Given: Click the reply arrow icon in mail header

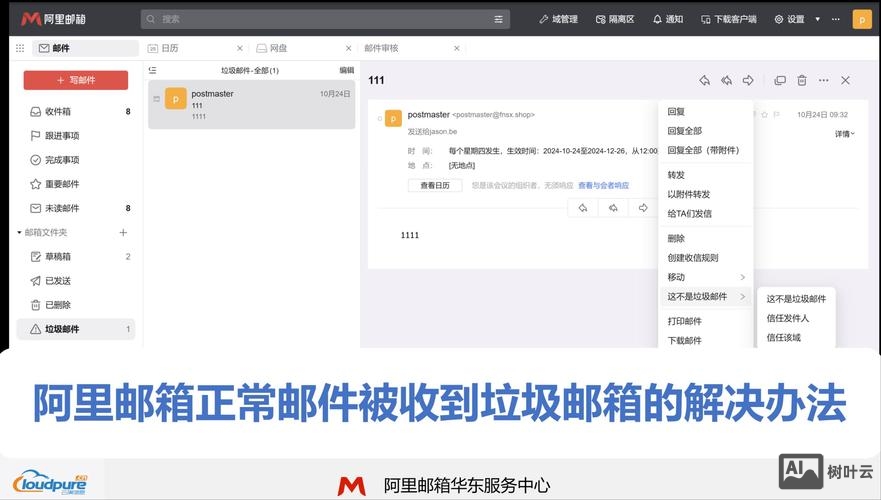Looking at the screenshot, I should click(705, 80).
